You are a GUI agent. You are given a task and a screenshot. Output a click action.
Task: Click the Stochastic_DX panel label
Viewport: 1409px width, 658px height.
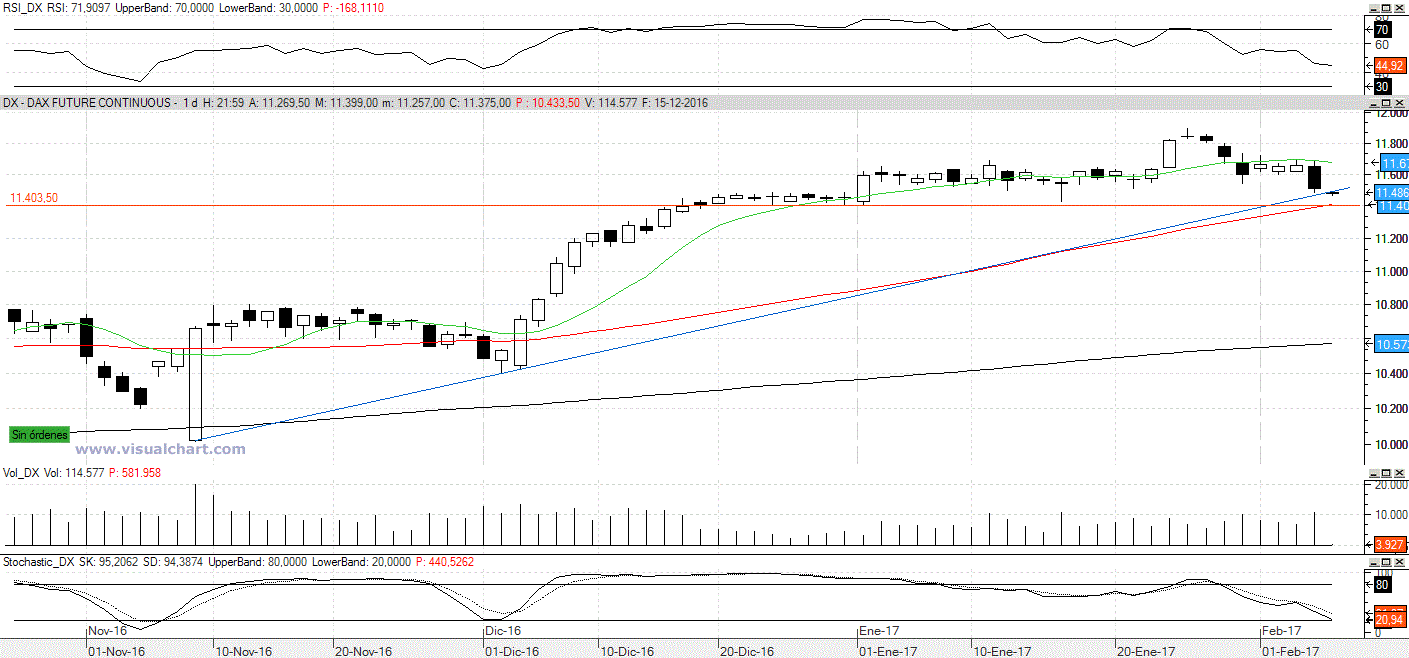(x=39, y=562)
